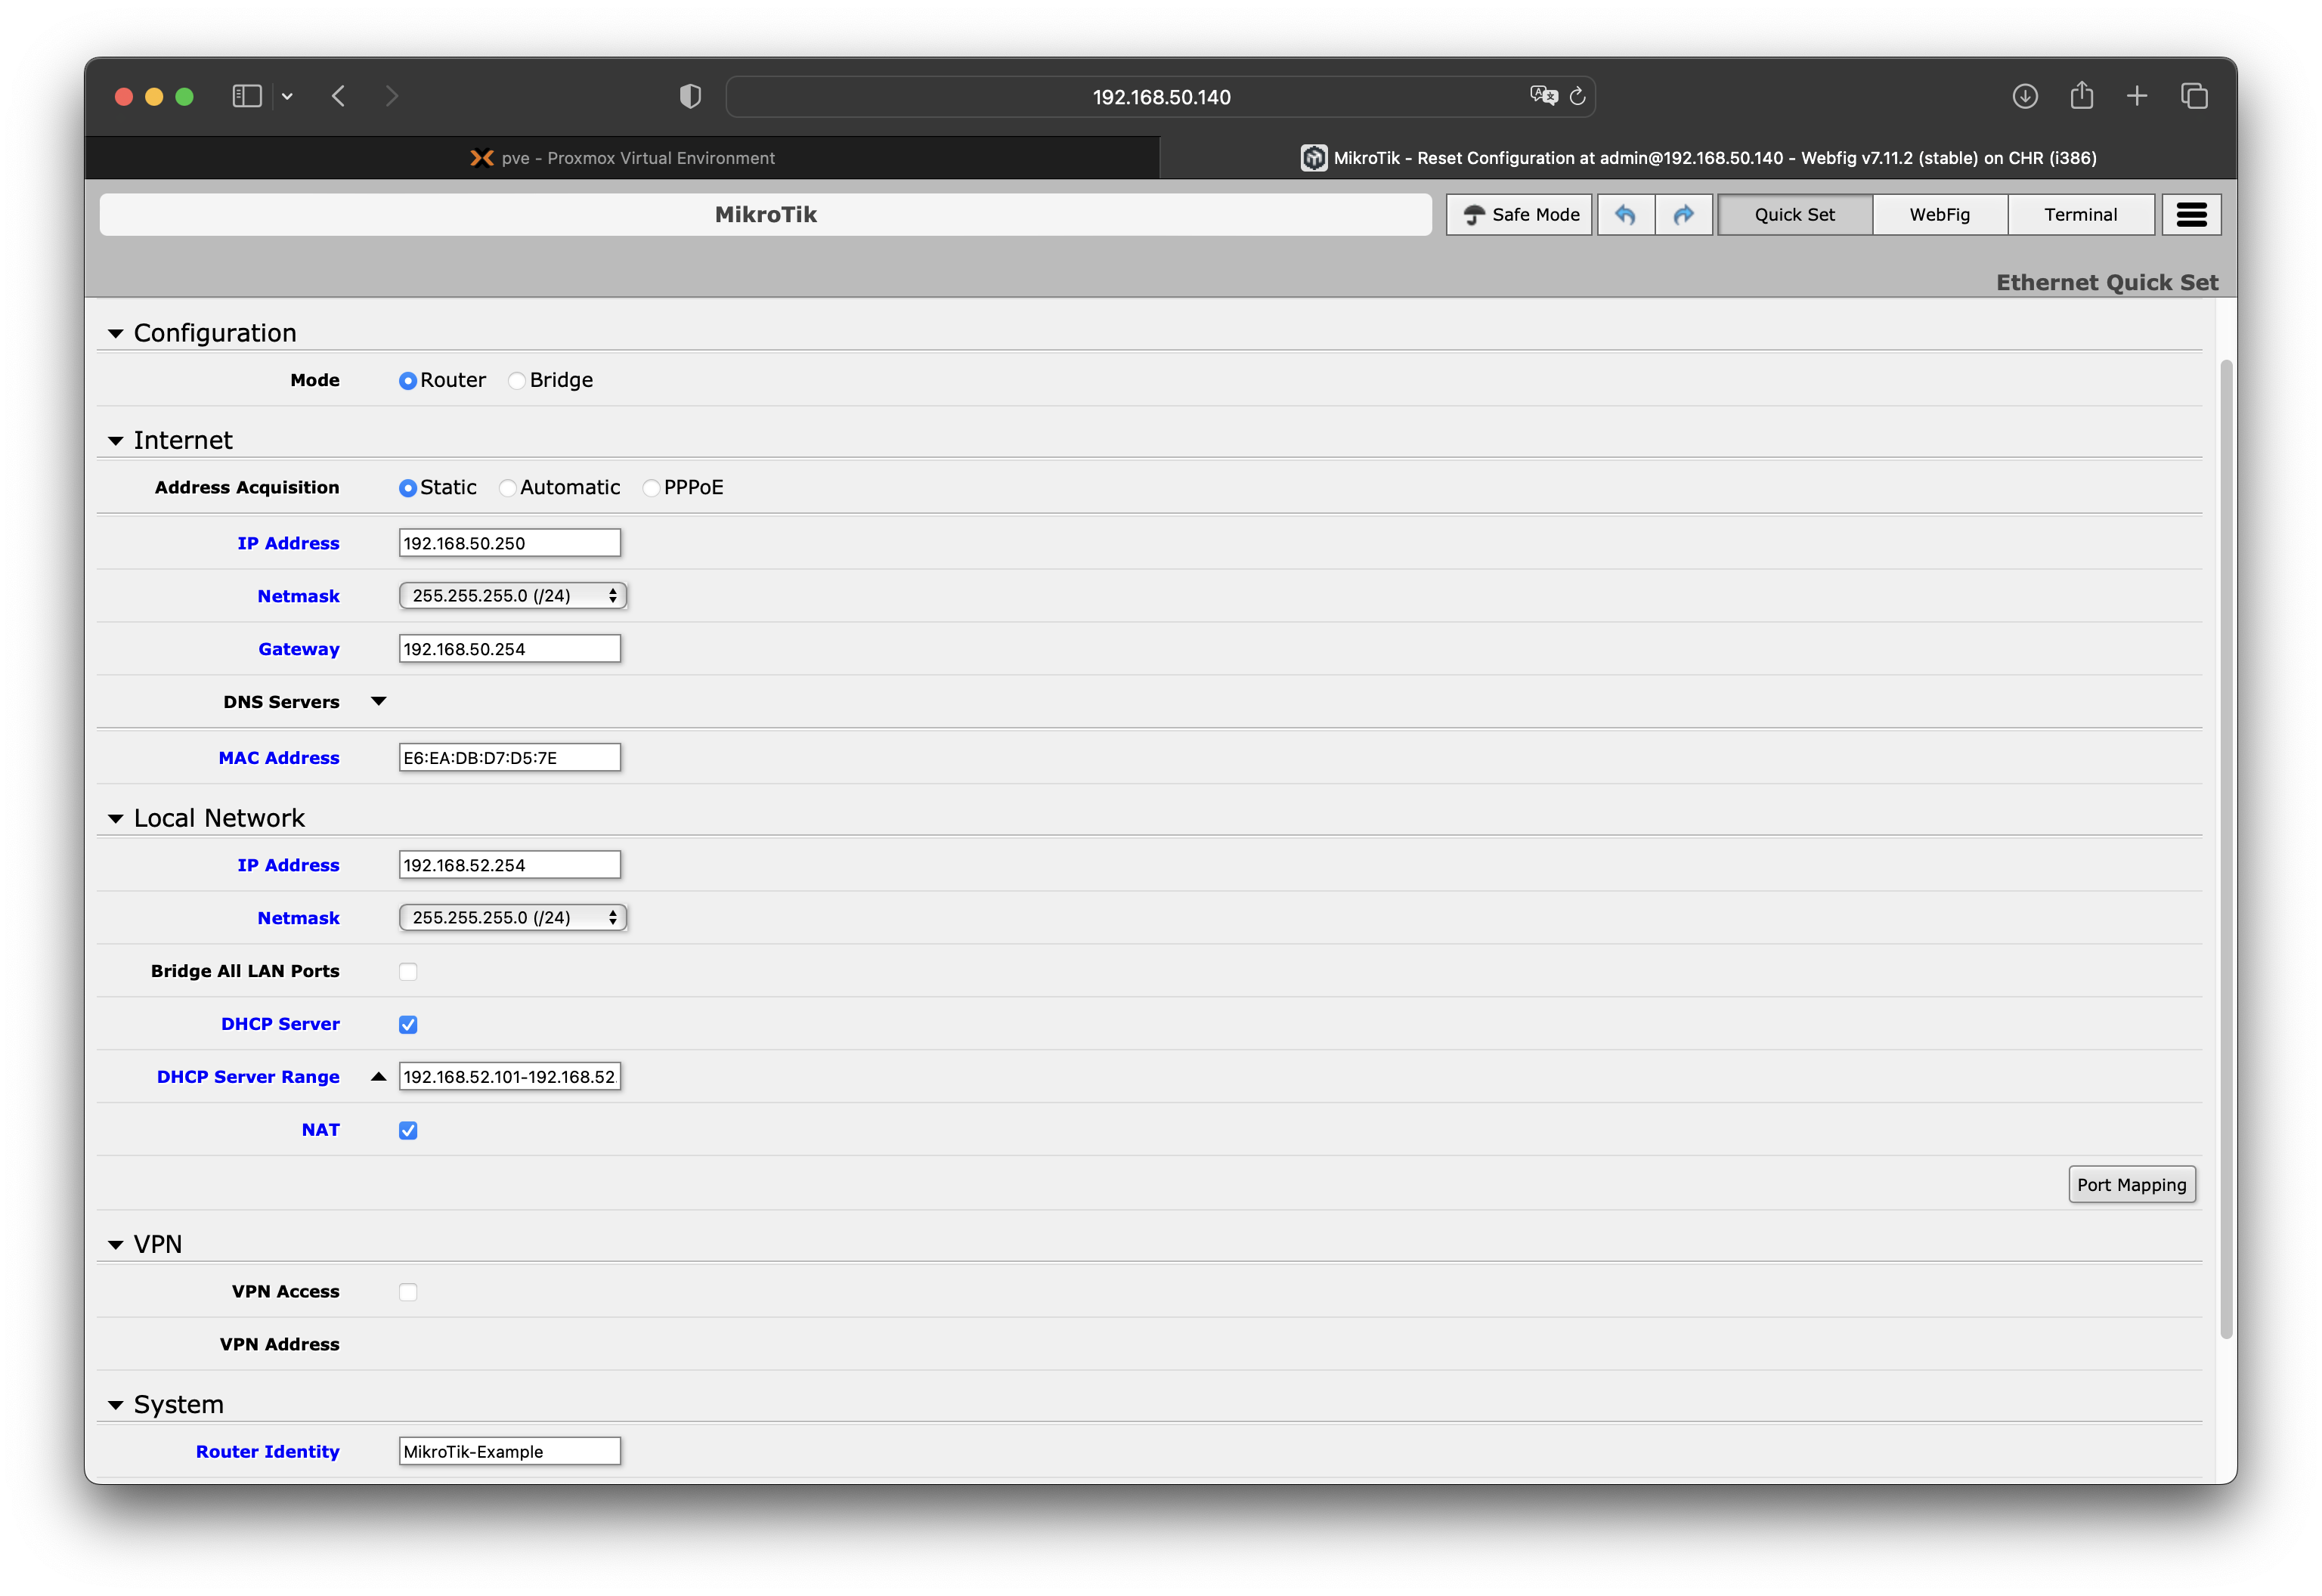The image size is (2322, 1596).
Task: Open the Internet Netmask dropdown
Action: point(512,596)
